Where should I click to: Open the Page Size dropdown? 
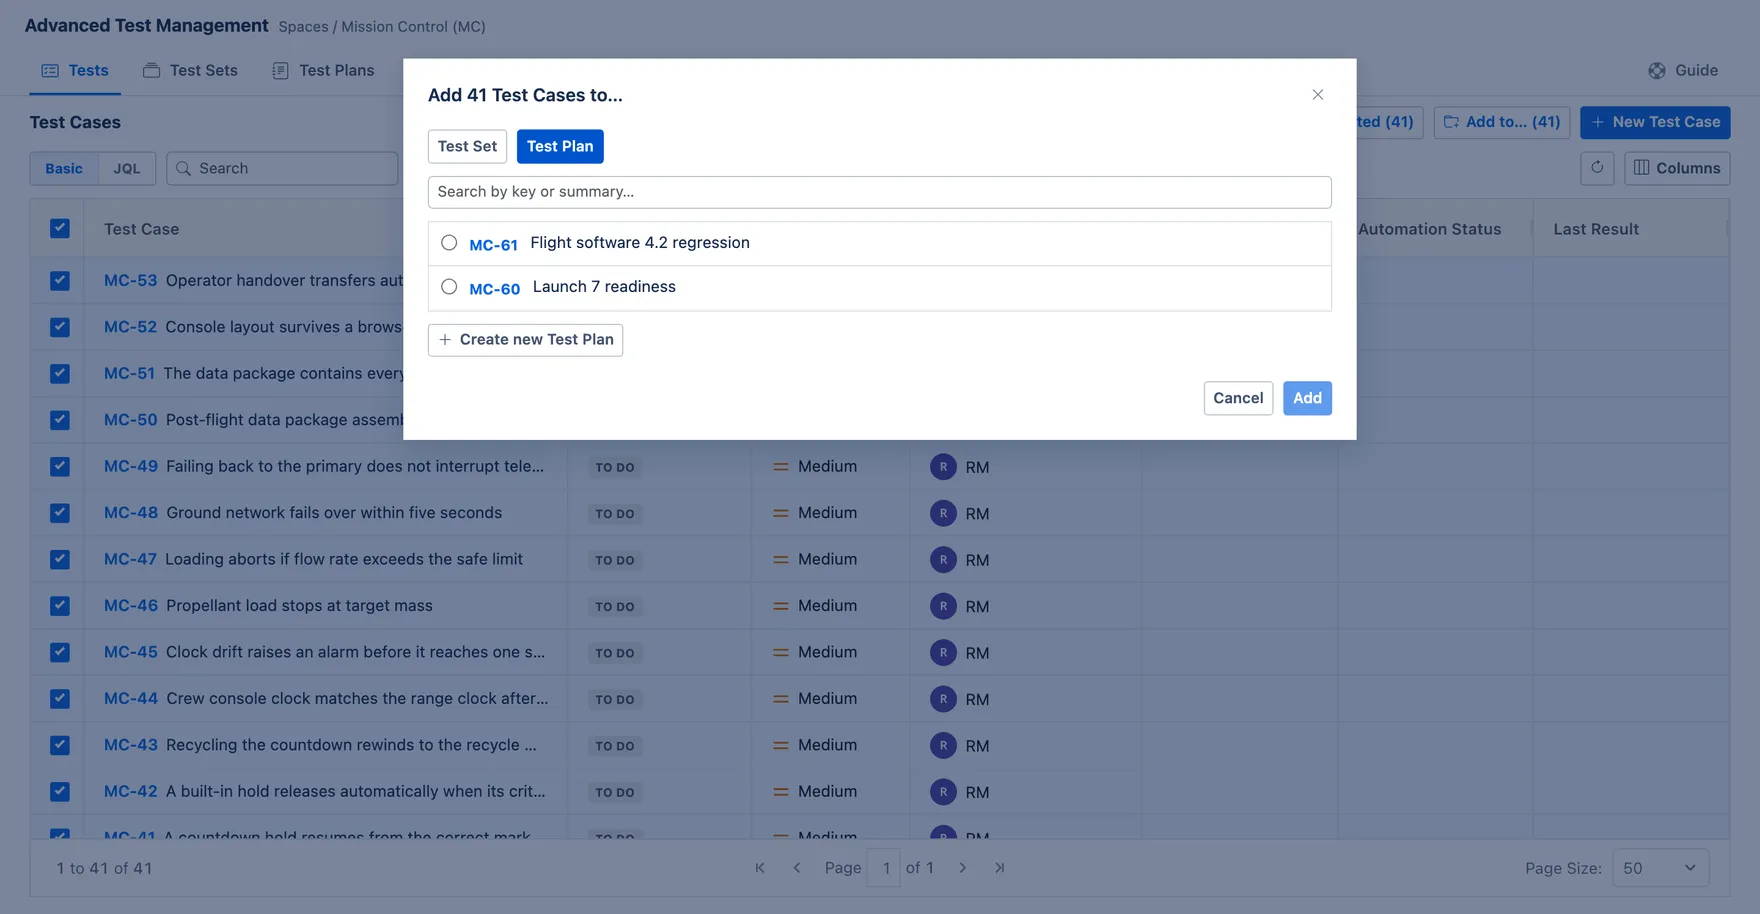1660,868
